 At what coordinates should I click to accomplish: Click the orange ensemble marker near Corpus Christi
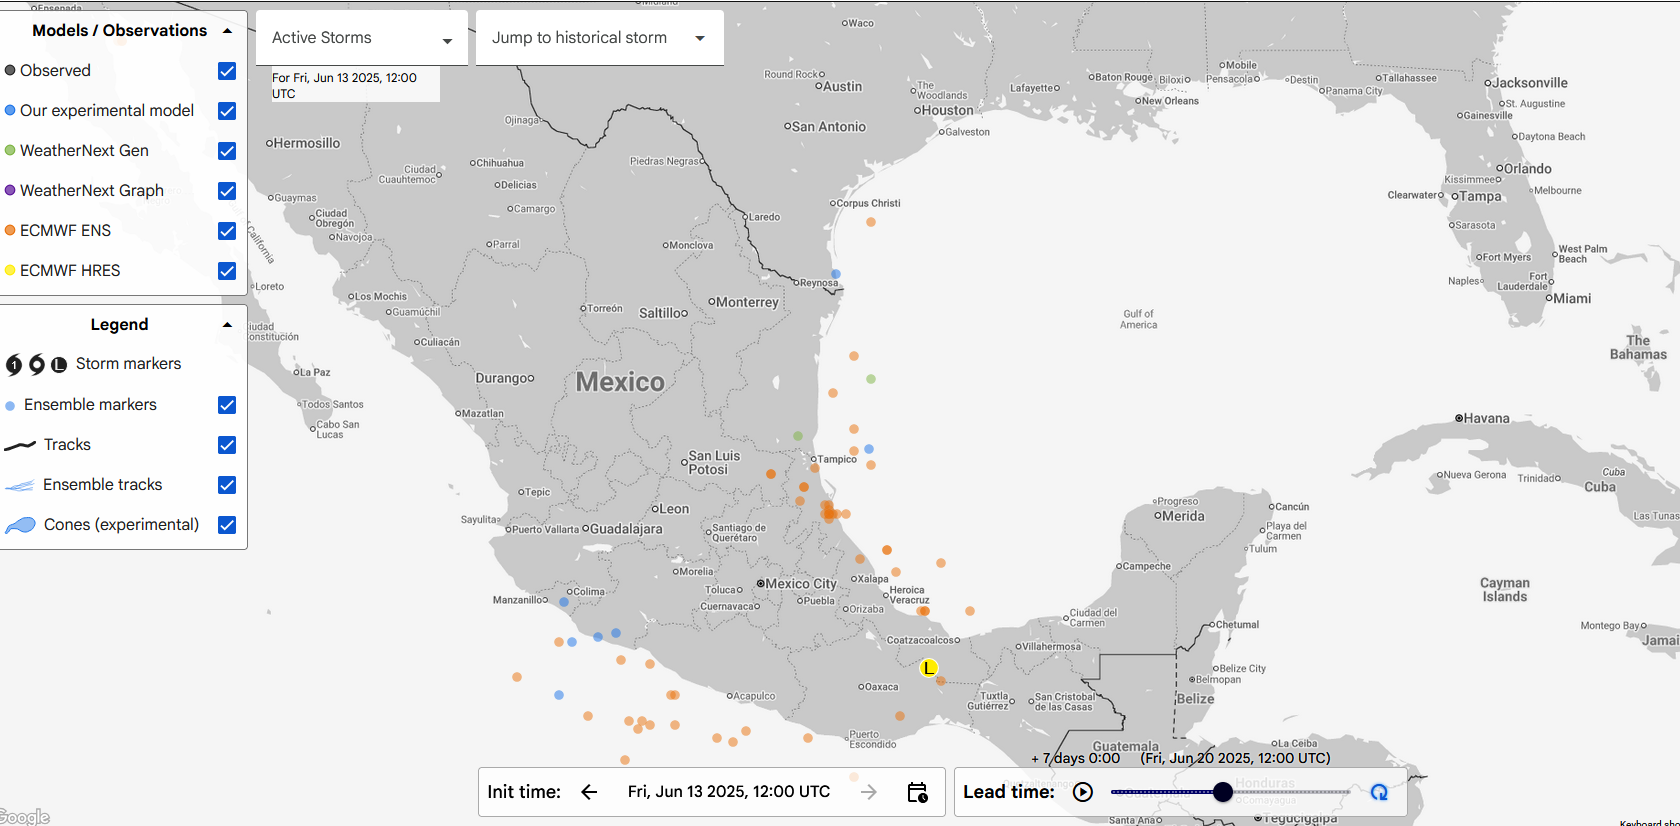(x=871, y=222)
